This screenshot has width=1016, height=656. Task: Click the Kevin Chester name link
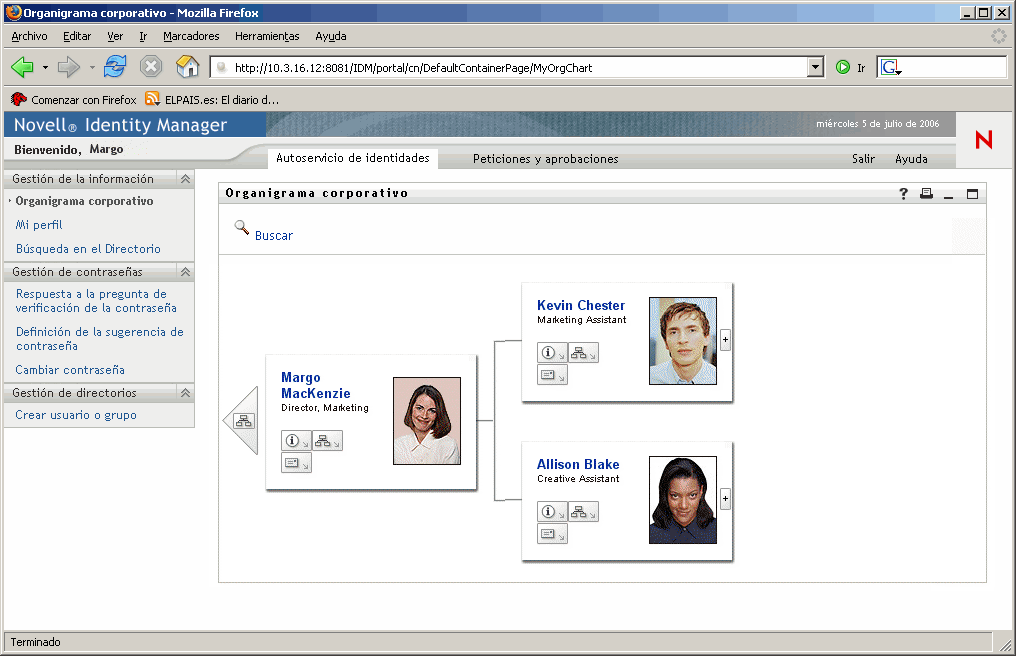(x=581, y=305)
